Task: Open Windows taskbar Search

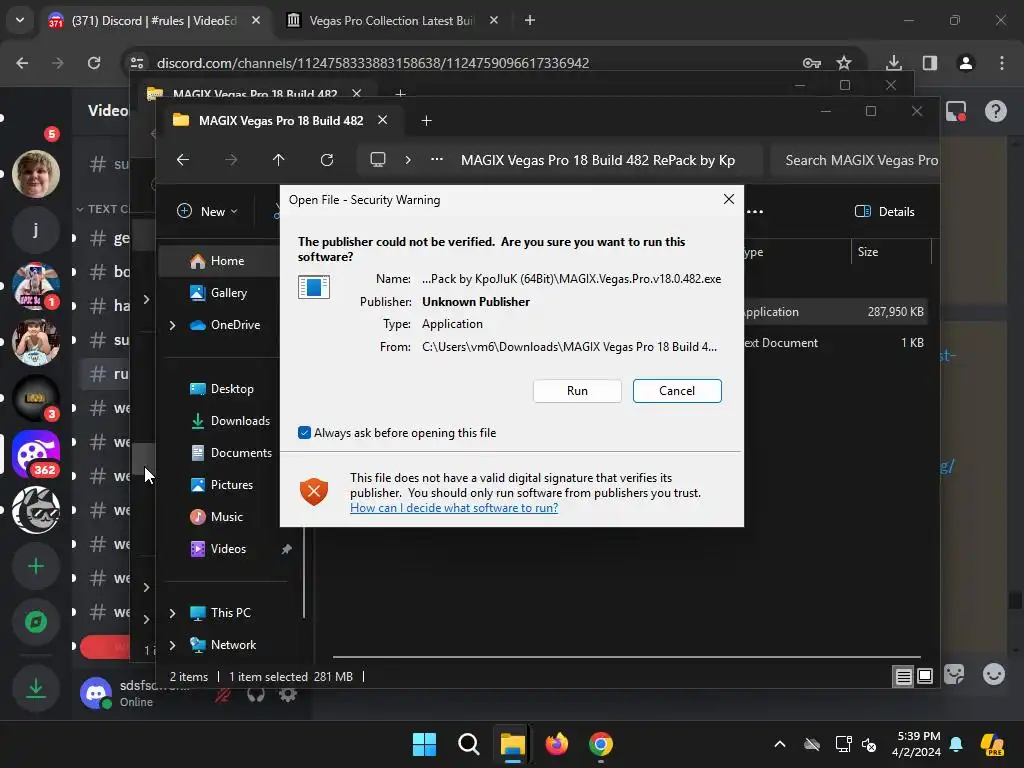Action: pyautogui.click(x=468, y=744)
